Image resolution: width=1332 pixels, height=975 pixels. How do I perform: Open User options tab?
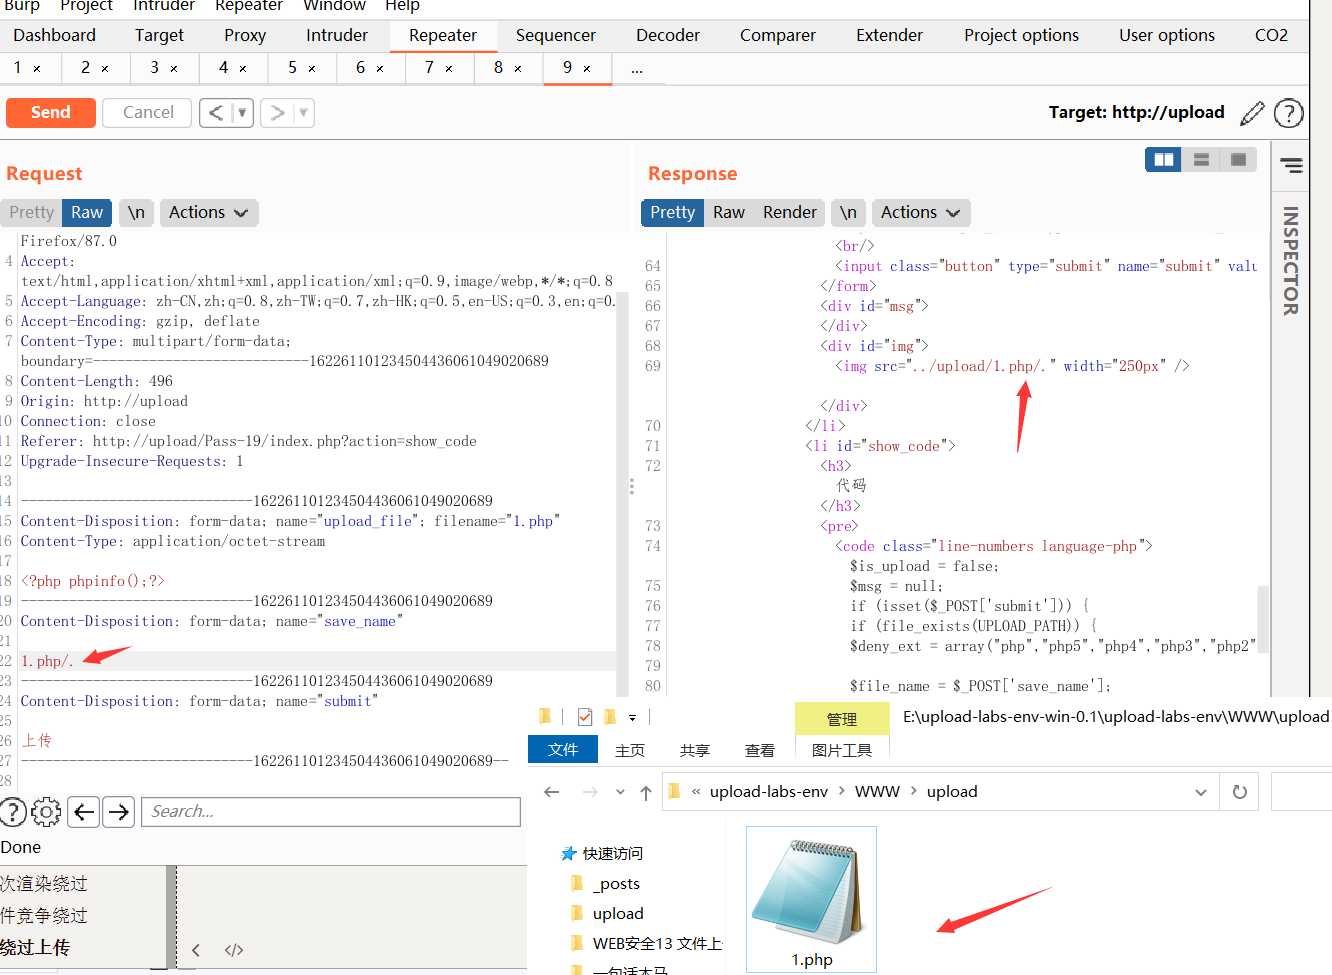[1167, 35]
